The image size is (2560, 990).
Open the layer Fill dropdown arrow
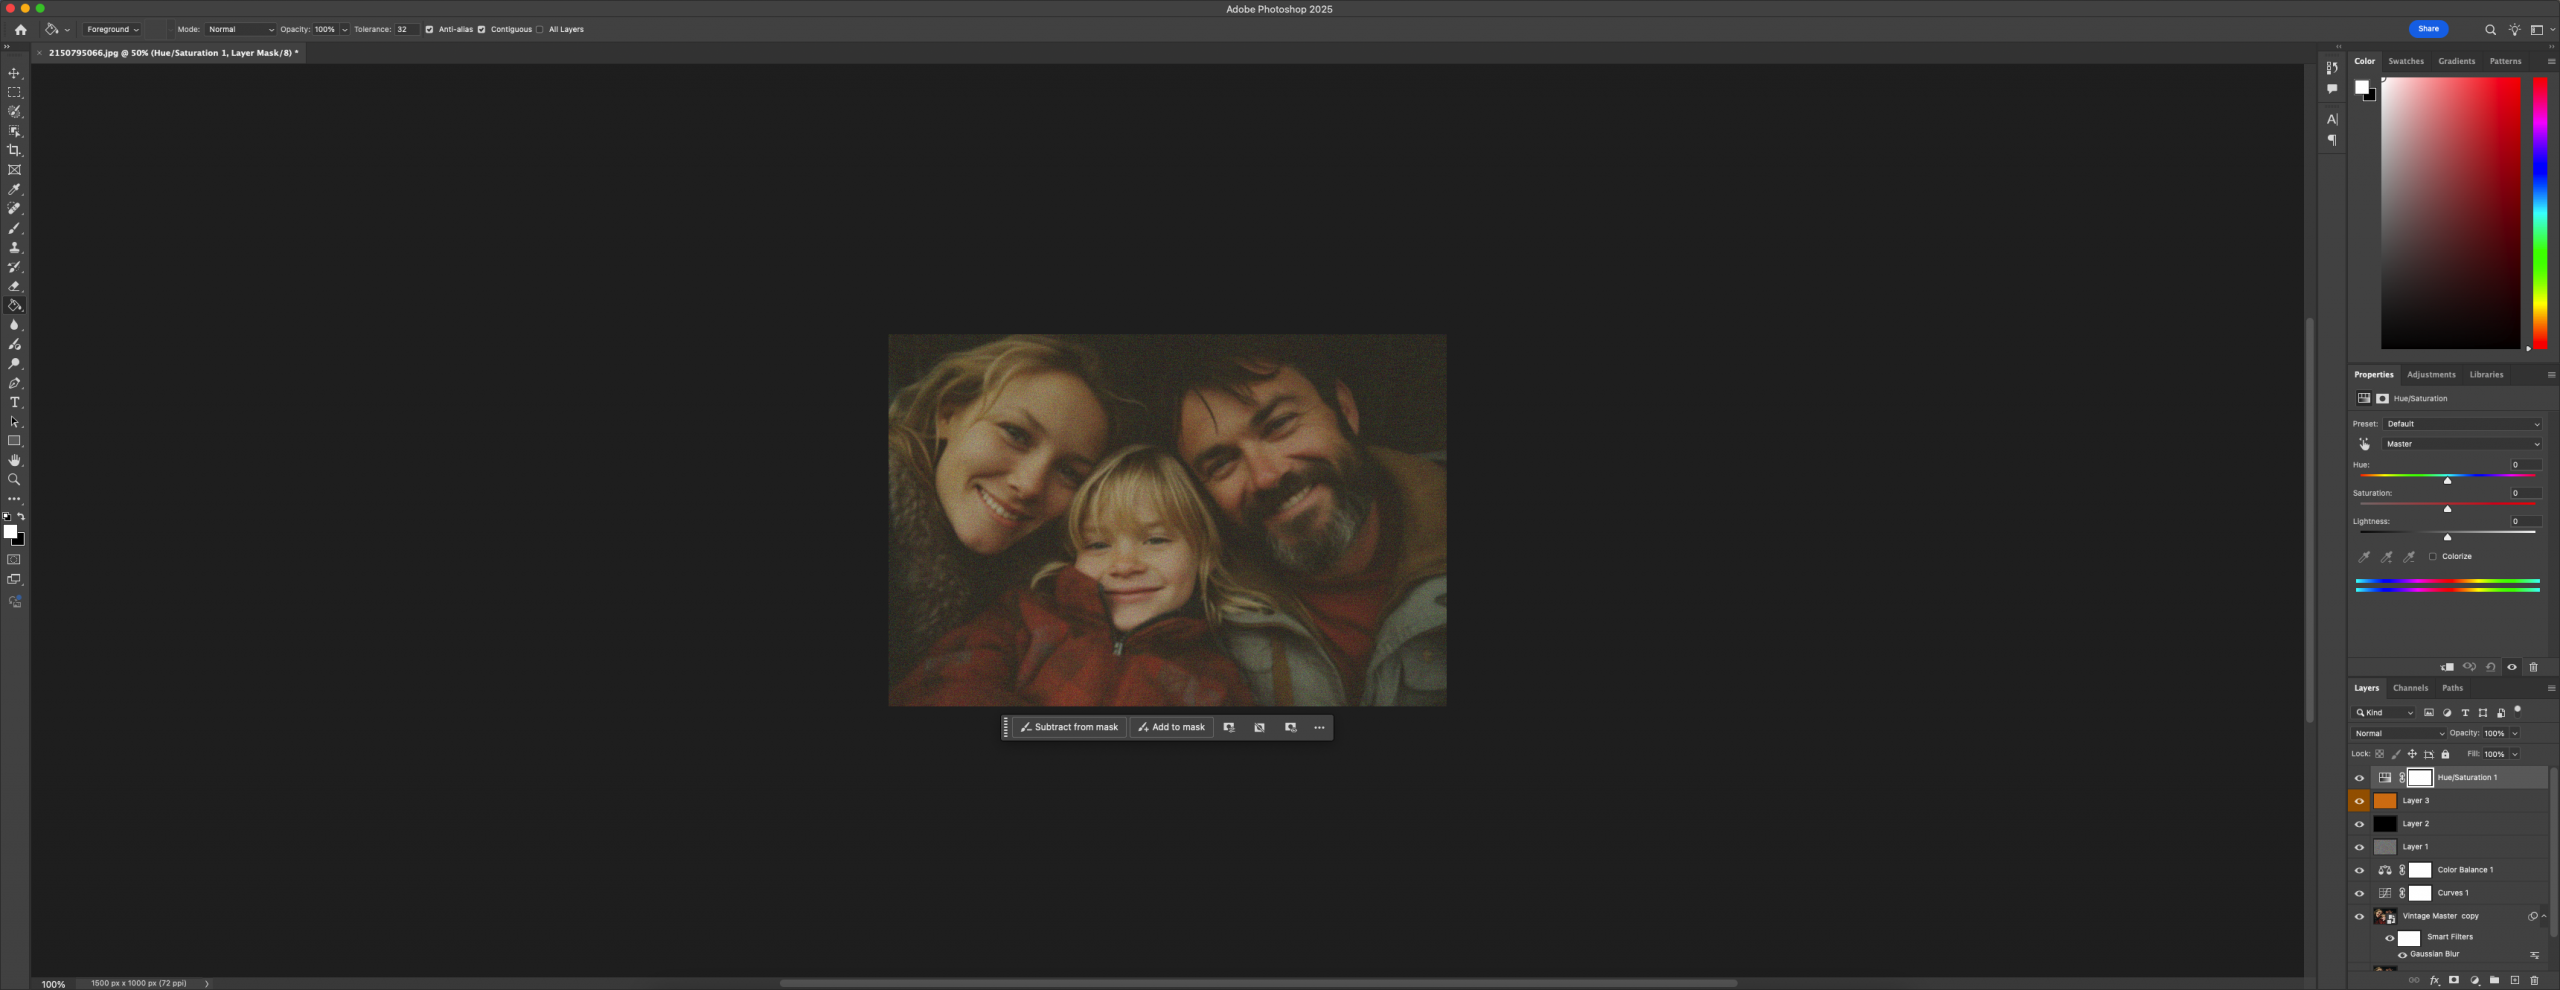click(2515, 755)
